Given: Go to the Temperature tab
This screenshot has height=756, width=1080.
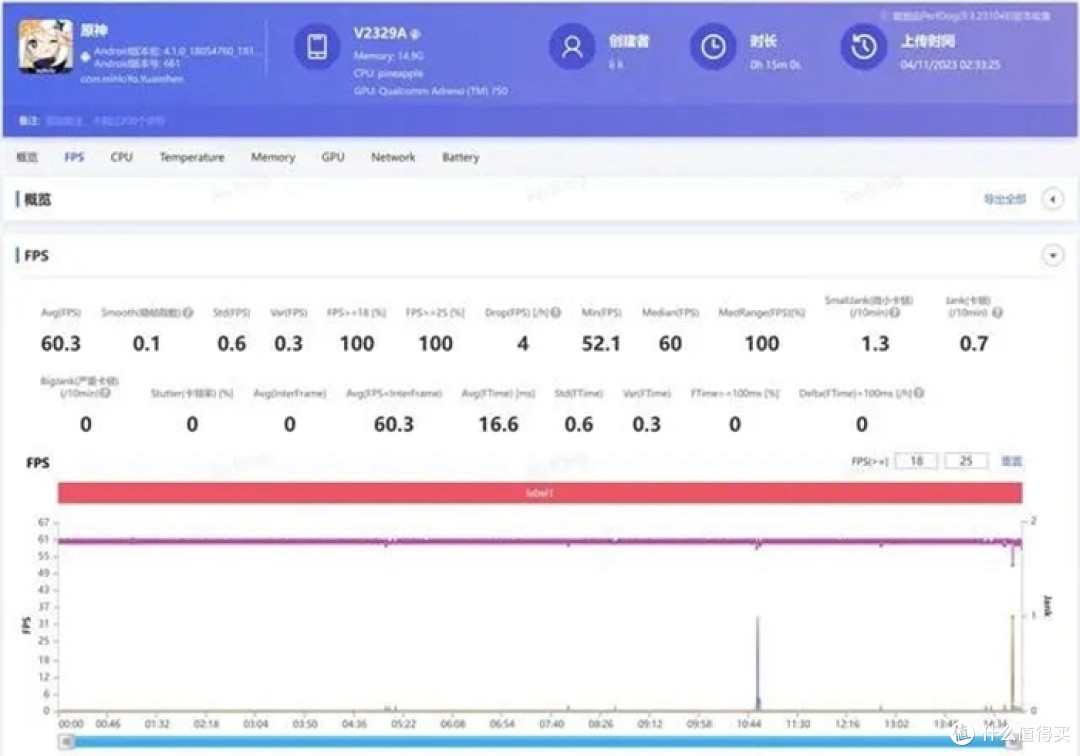Looking at the screenshot, I should point(191,157).
